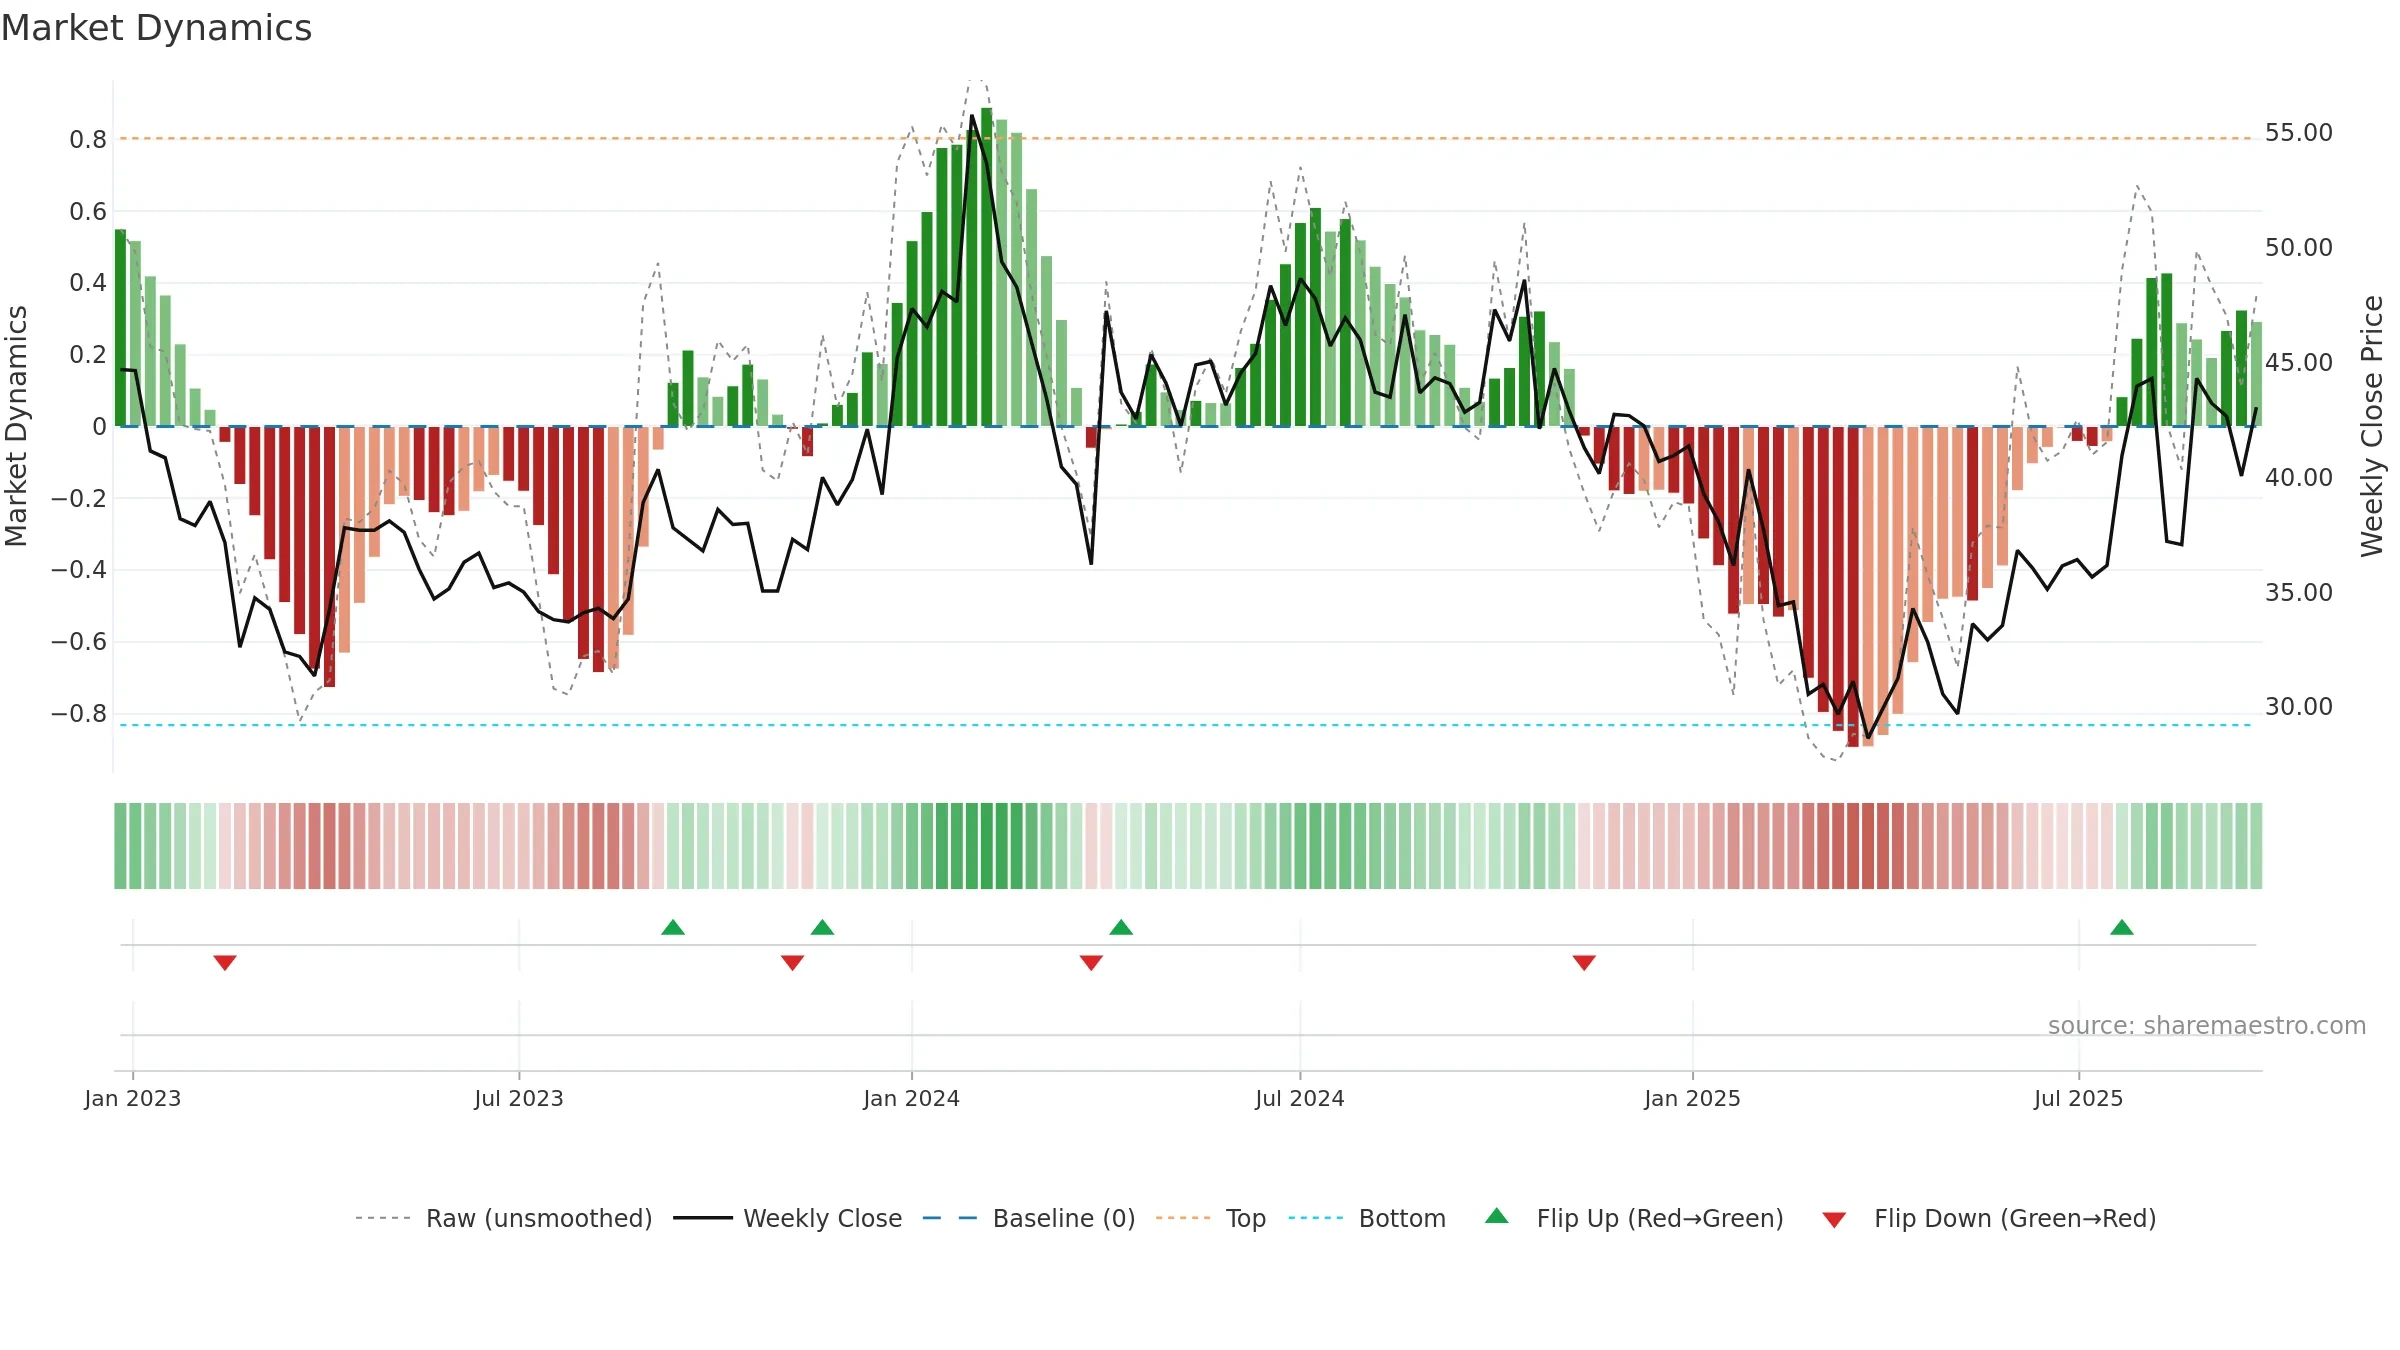Click the 30.00 price axis label
The image size is (2400, 1350).
[2299, 707]
